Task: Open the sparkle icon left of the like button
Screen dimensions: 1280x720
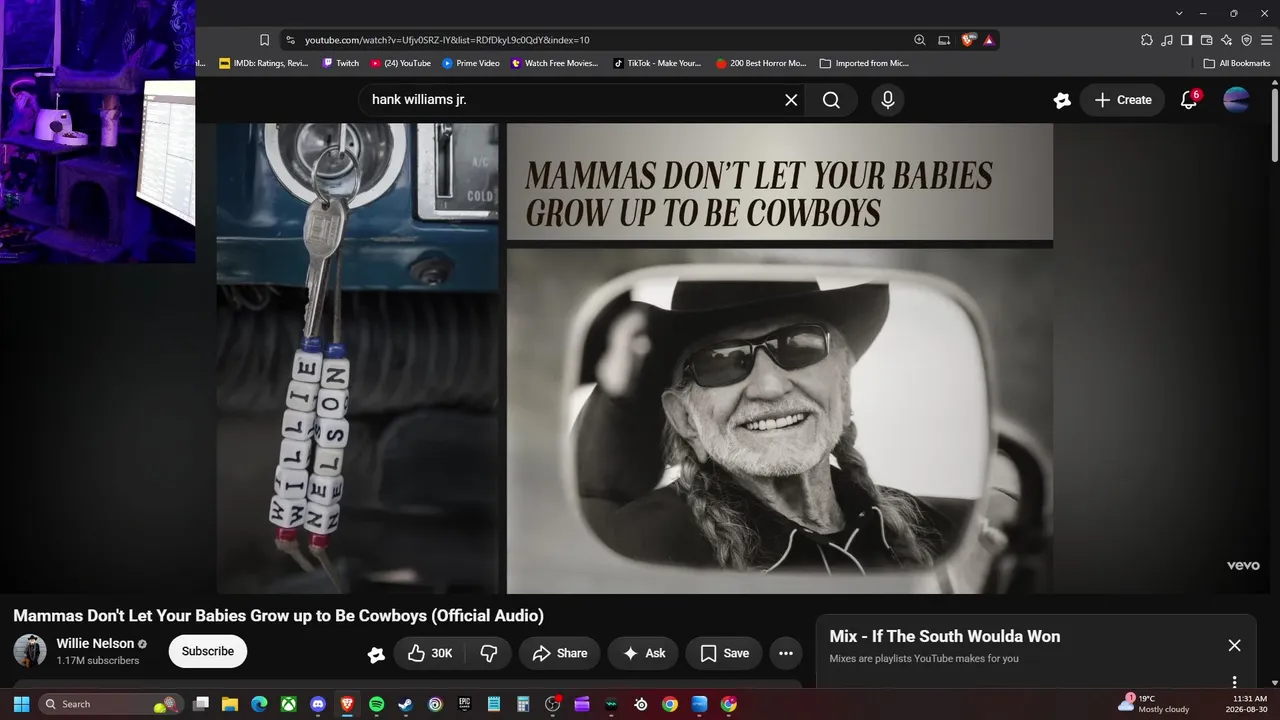Action: (x=376, y=654)
